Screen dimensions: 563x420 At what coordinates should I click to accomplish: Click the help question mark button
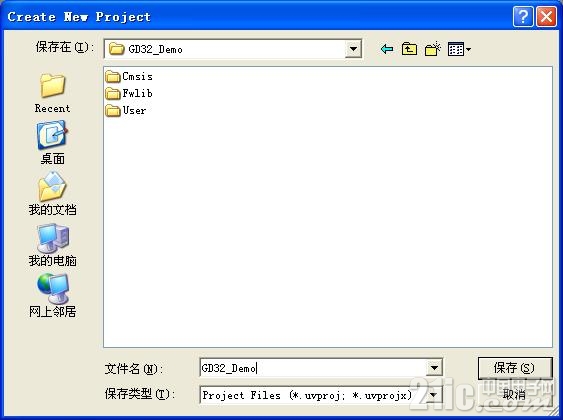click(523, 17)
